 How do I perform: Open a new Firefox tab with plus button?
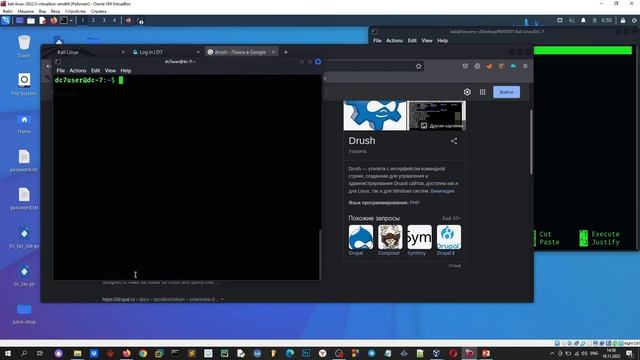pyautogui.click(x=286, y=52)
